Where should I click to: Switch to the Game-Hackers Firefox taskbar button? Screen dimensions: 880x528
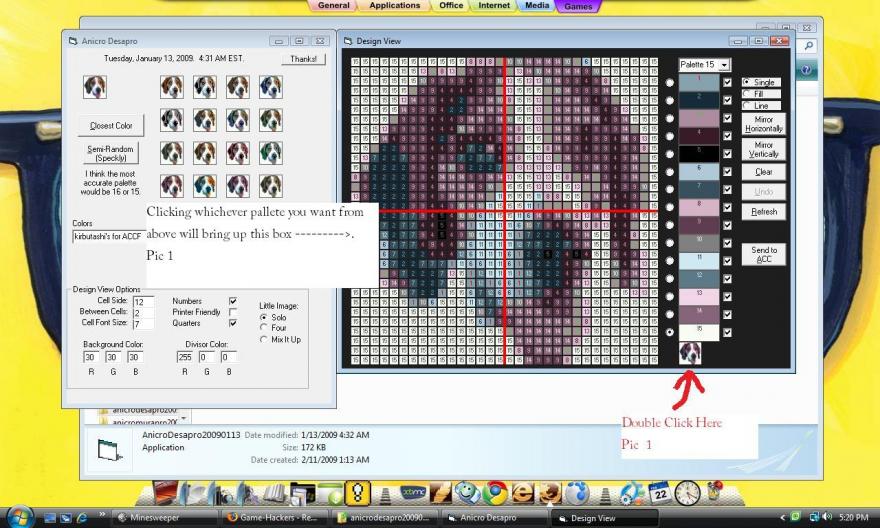pos(274,518)
